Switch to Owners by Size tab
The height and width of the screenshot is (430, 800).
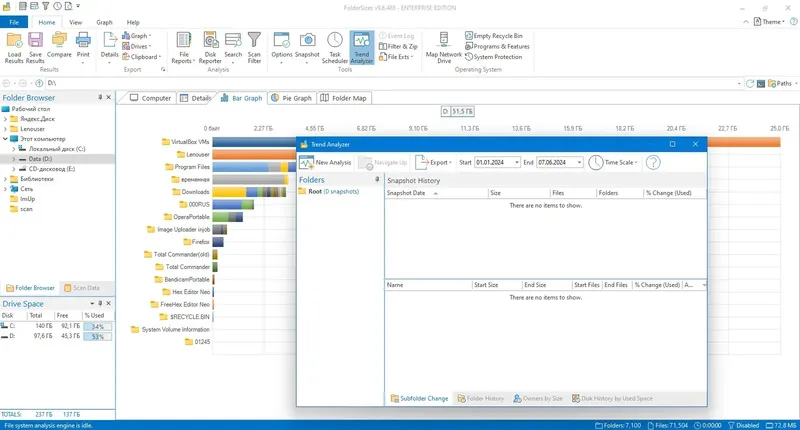click(538, 398)
